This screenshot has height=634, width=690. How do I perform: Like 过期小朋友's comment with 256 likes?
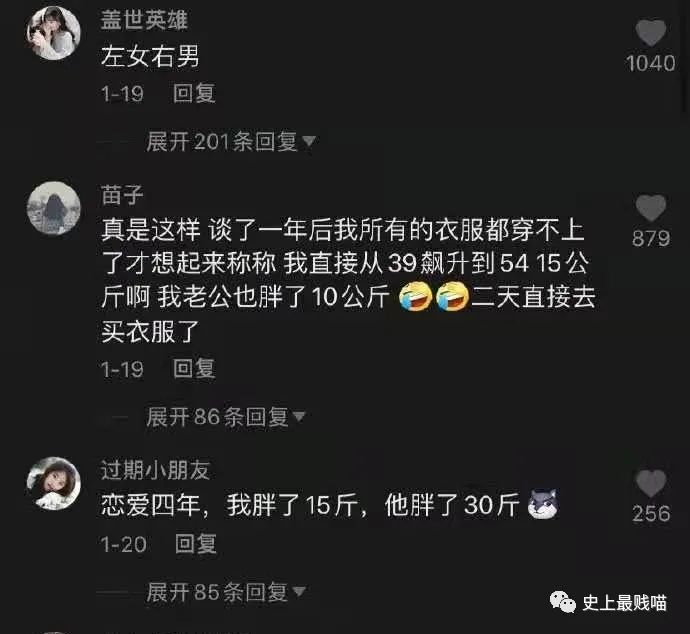pos(651,484)
